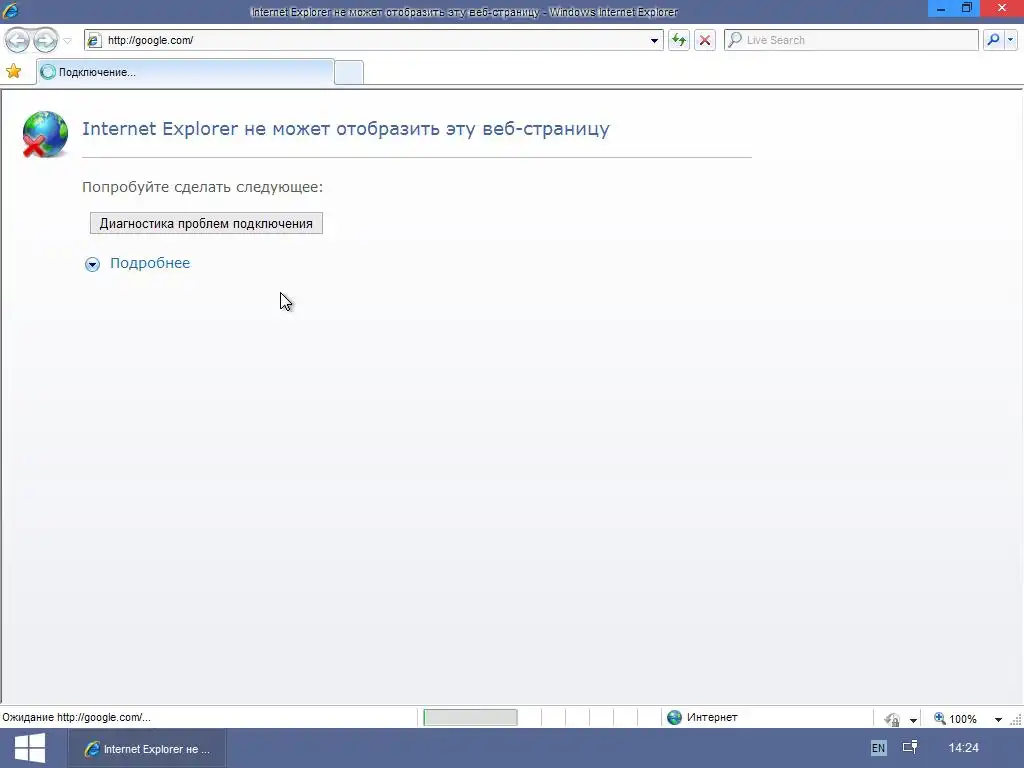Open the network tray icon
1024x768 pixels.
(910, 747)
